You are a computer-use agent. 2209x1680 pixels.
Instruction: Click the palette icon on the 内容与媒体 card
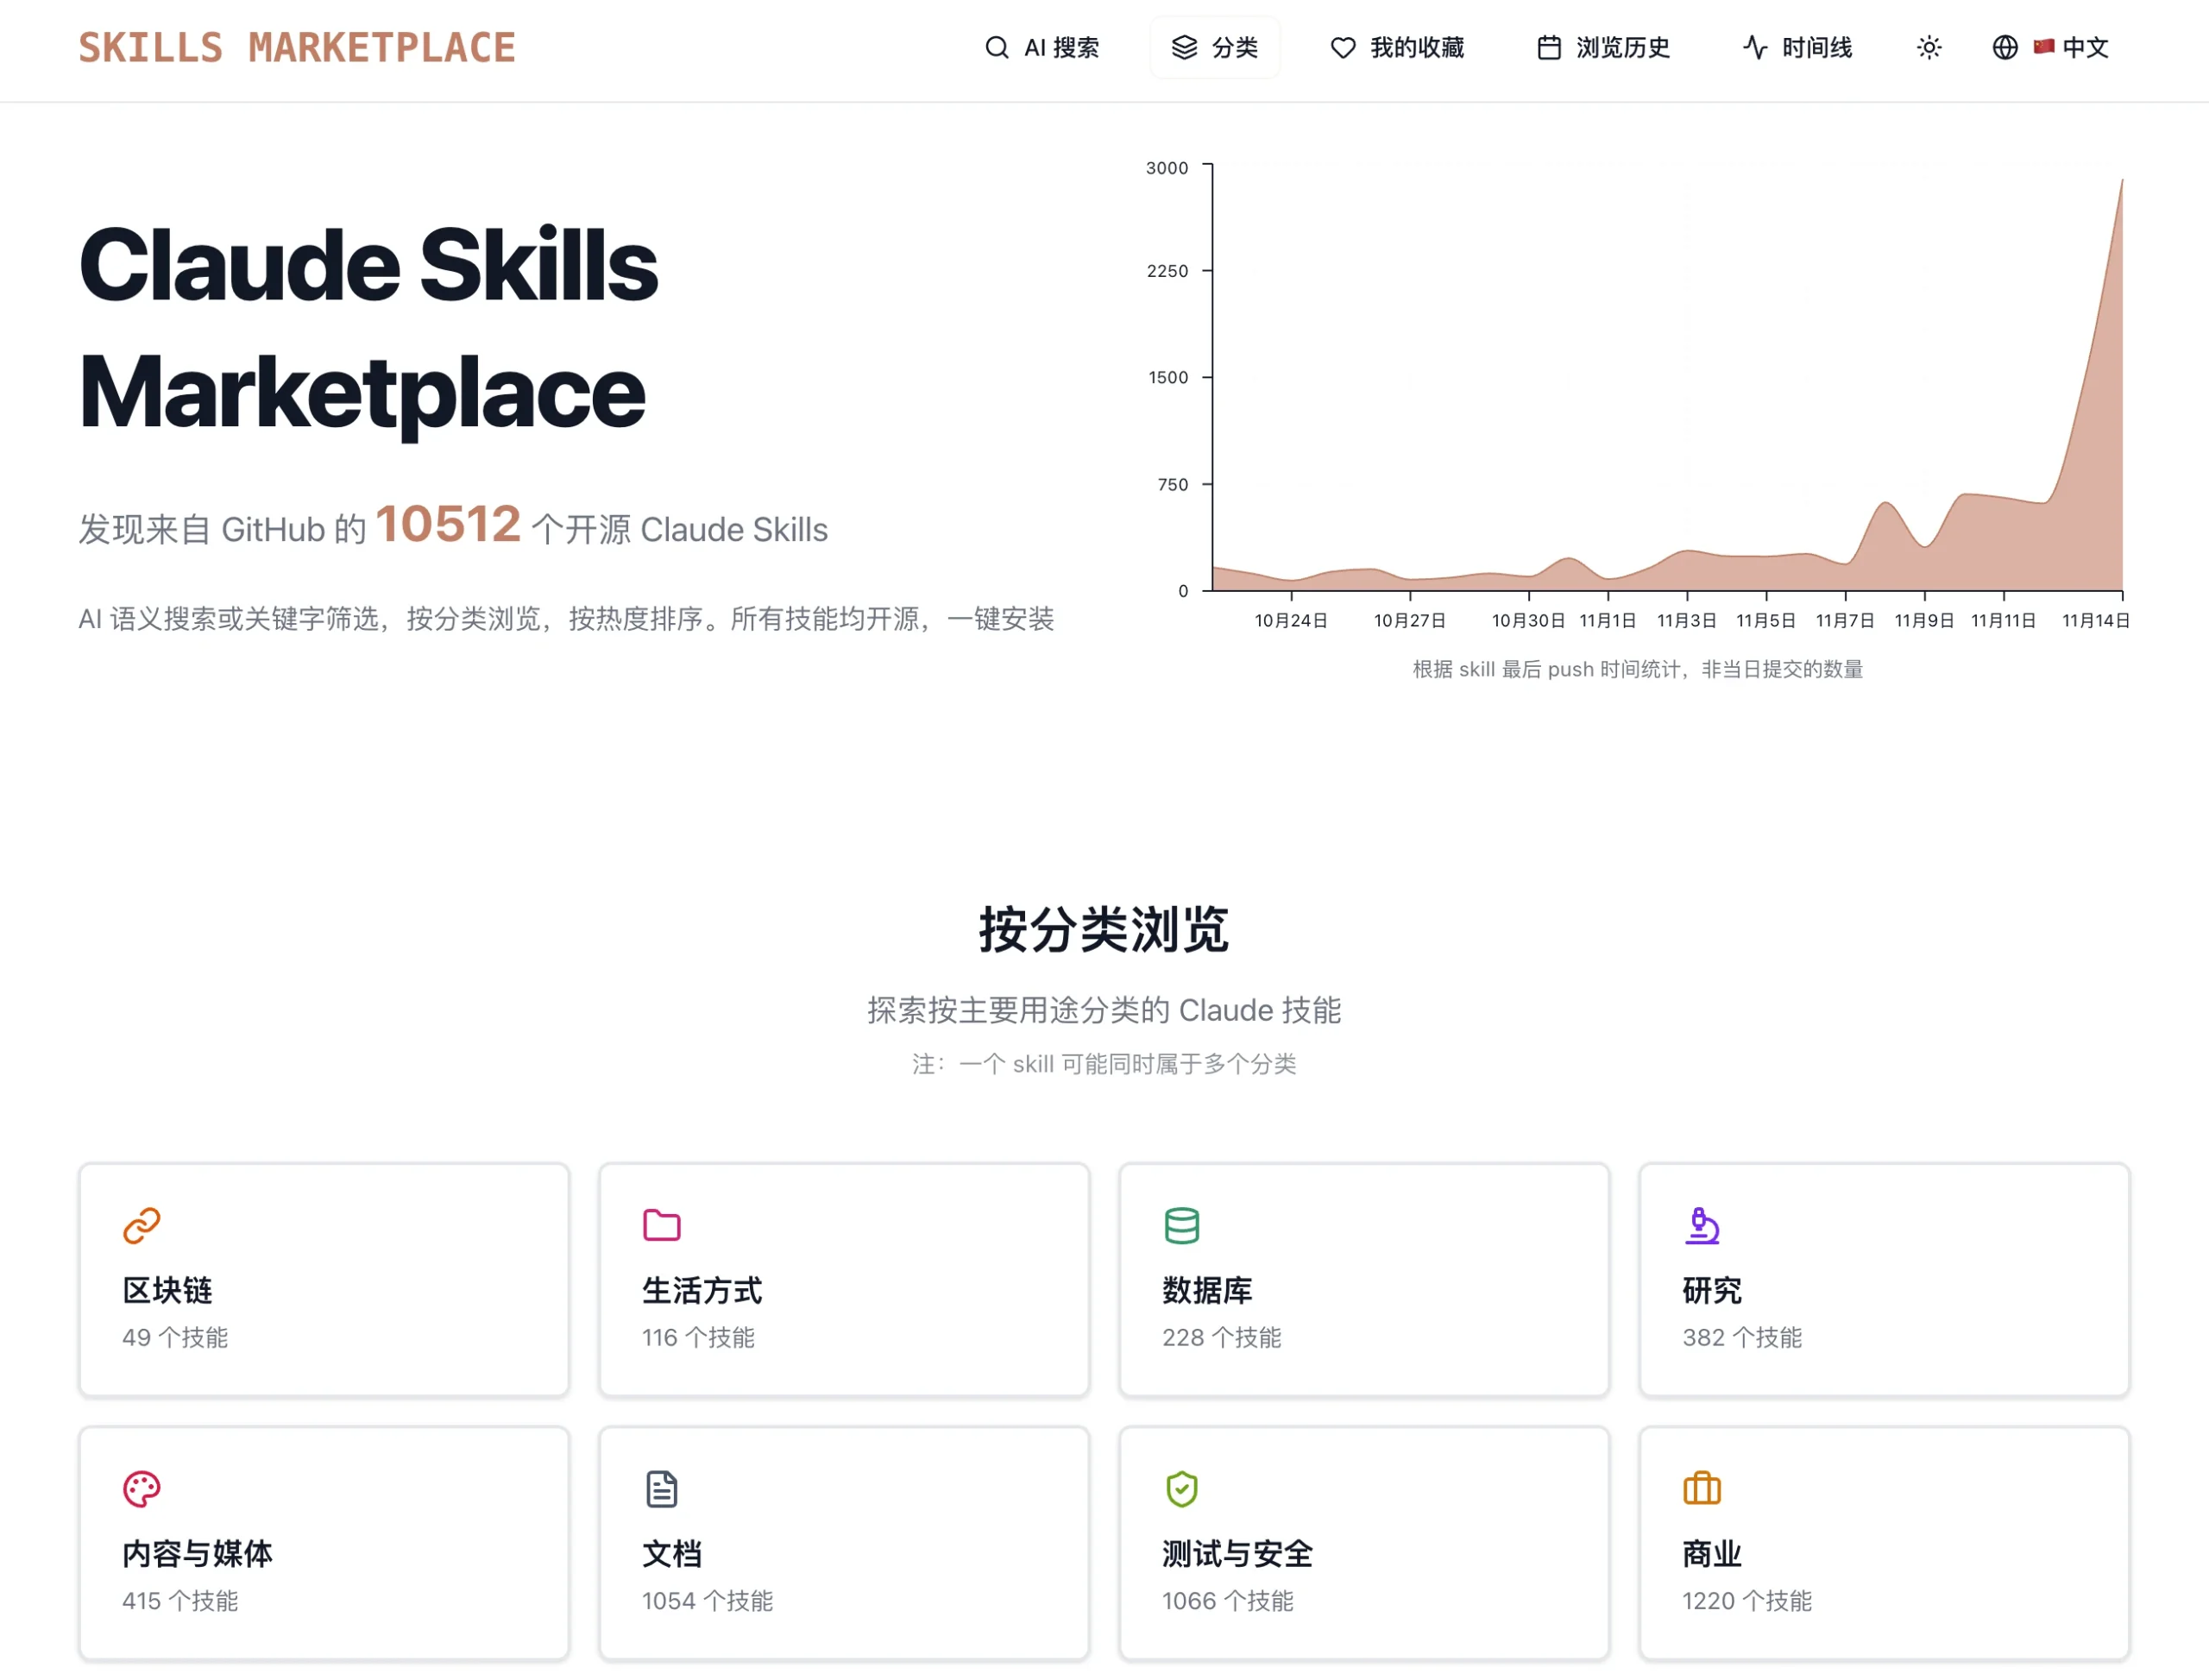(x=141, y=1489)
